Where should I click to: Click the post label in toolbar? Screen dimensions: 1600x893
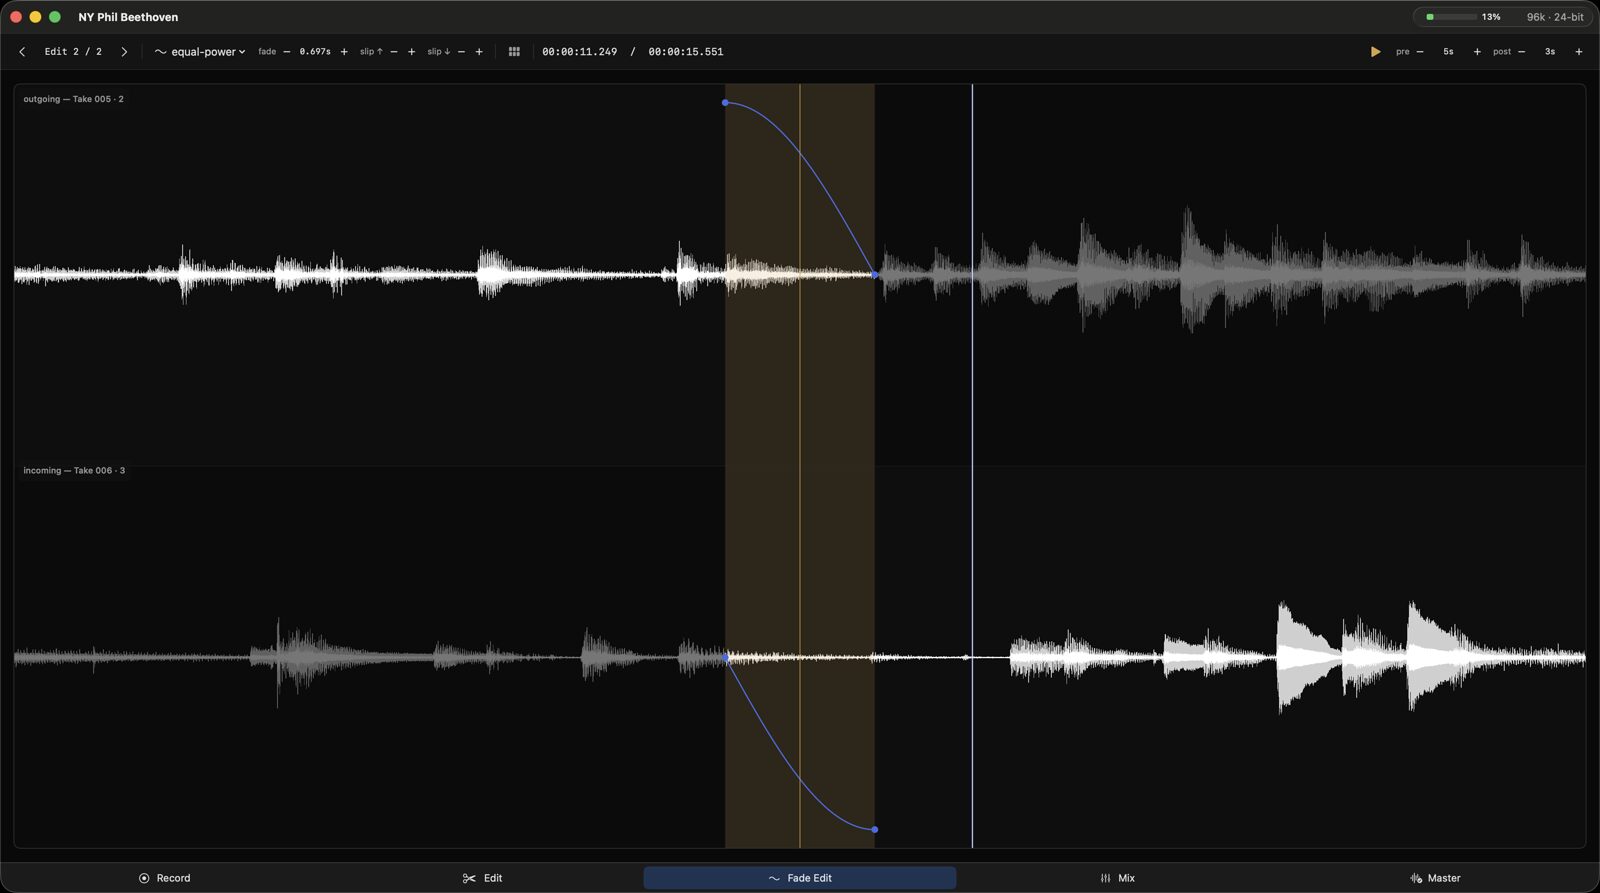(1502, 52)
